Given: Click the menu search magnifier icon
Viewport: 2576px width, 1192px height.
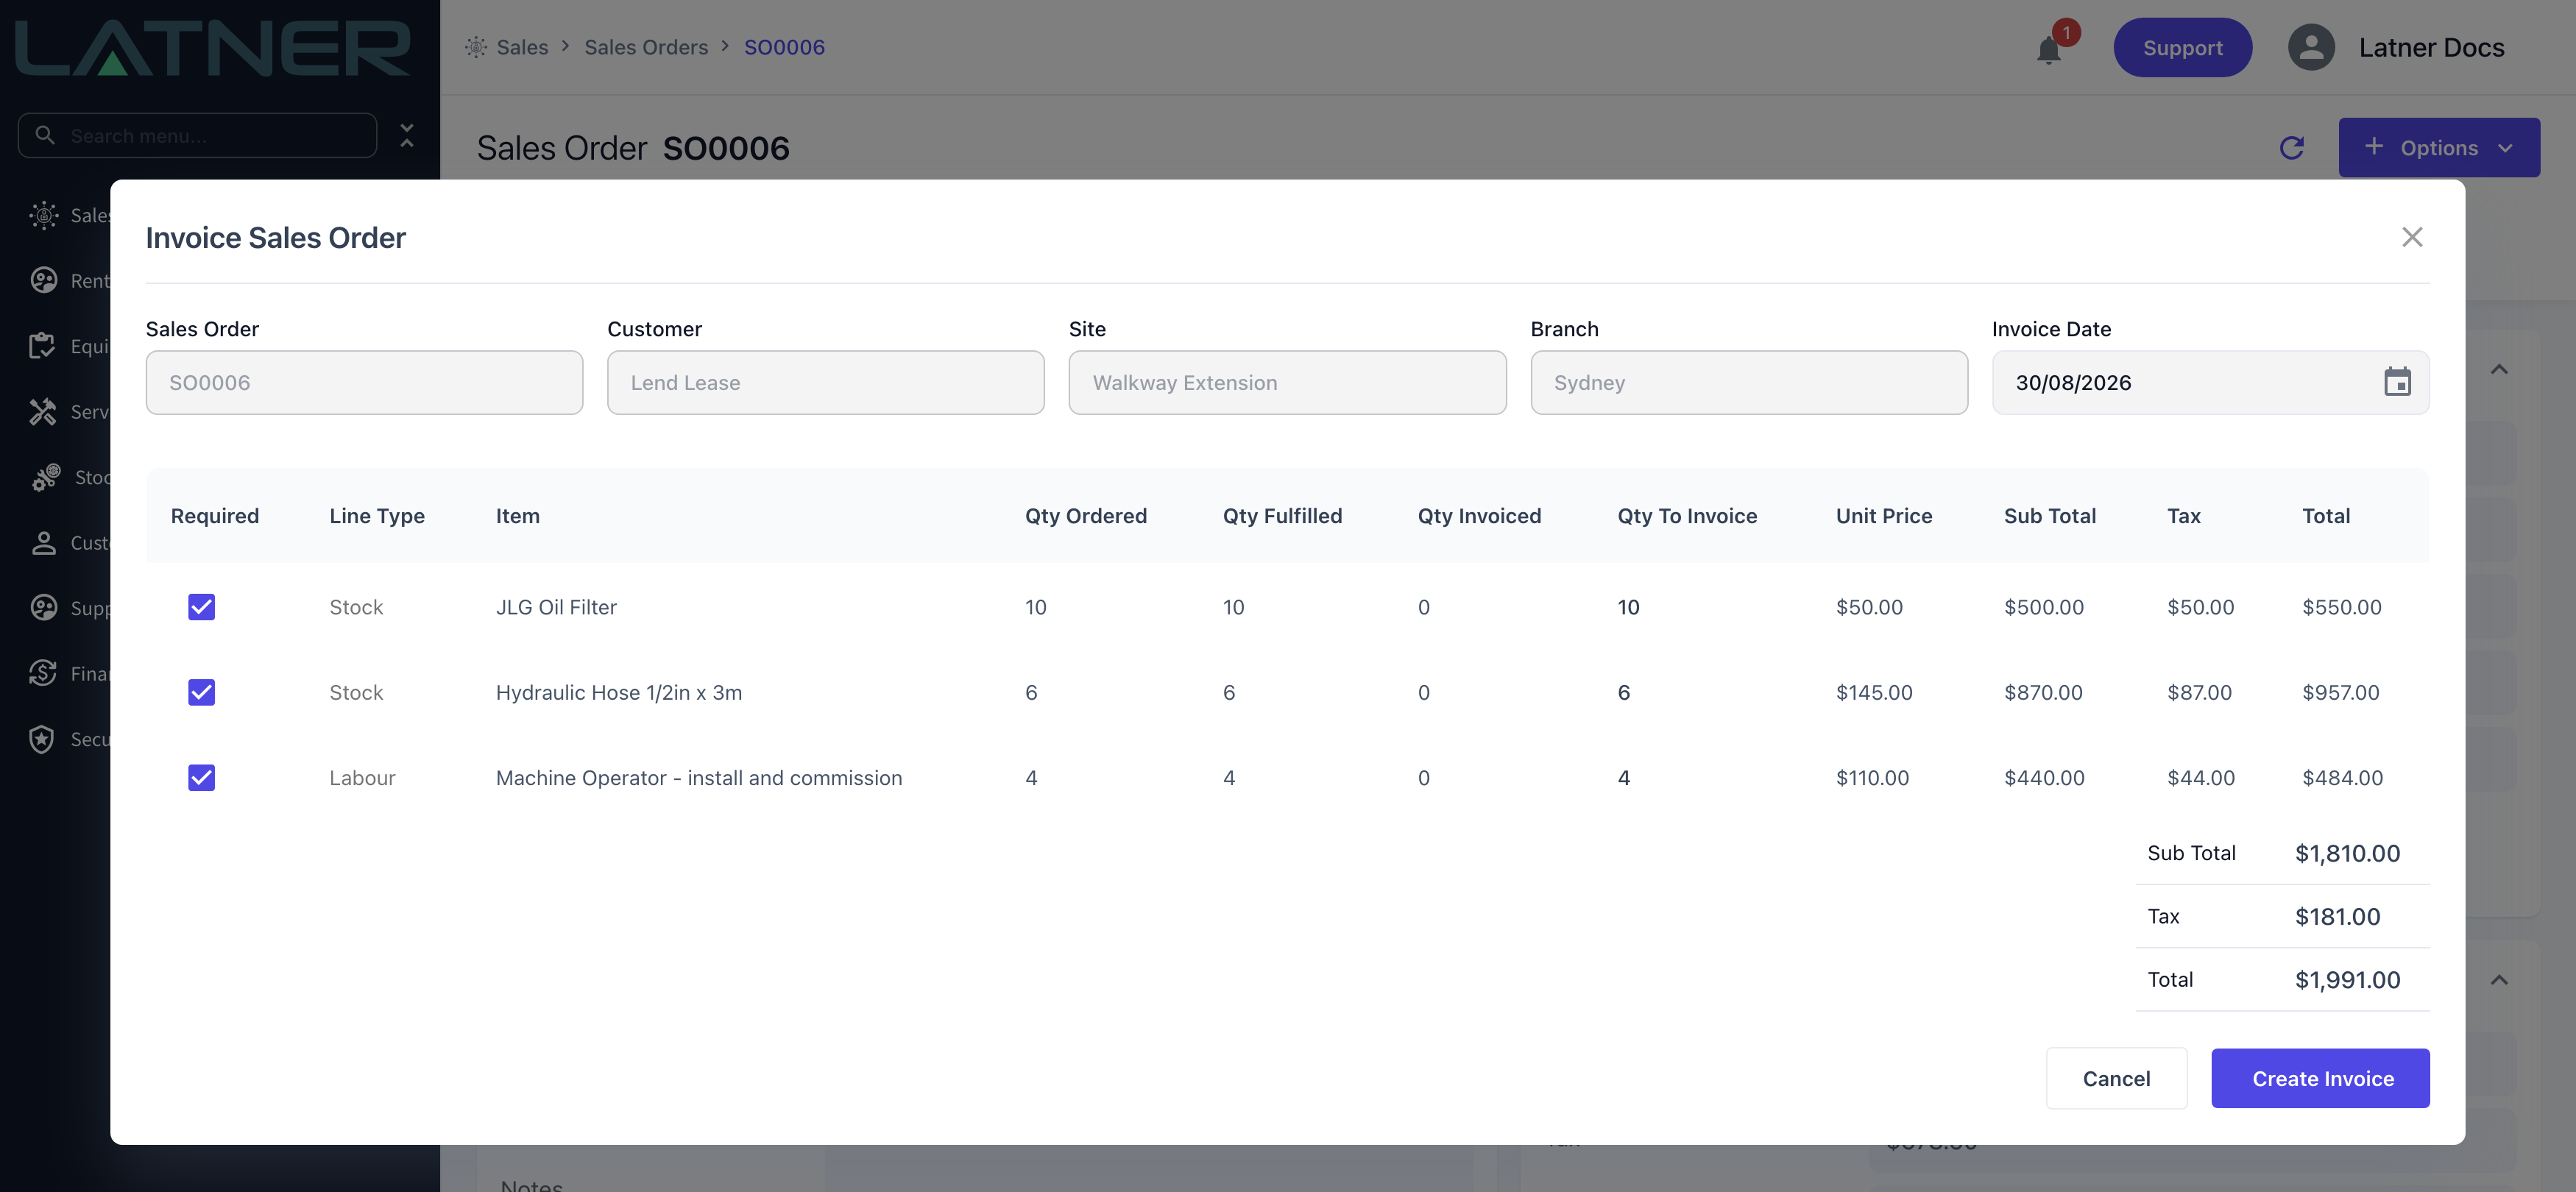Looking at the screenshot, I should point(44,135).
